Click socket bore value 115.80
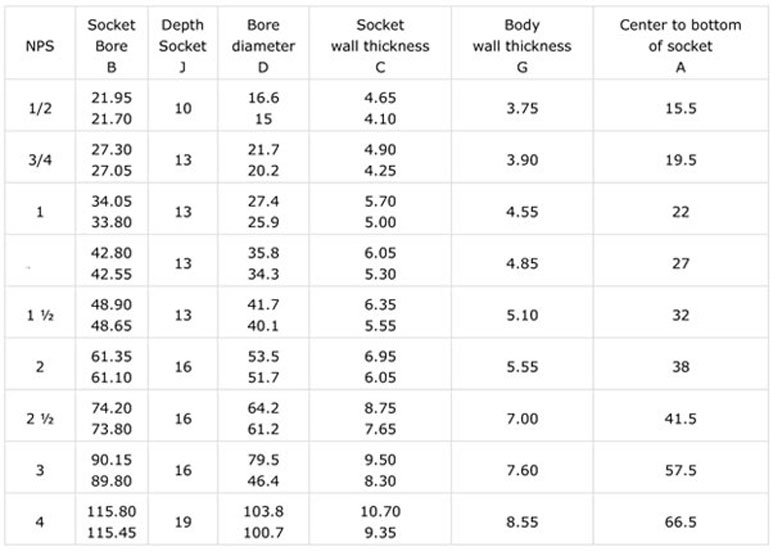771x555 pixels. 112,511
